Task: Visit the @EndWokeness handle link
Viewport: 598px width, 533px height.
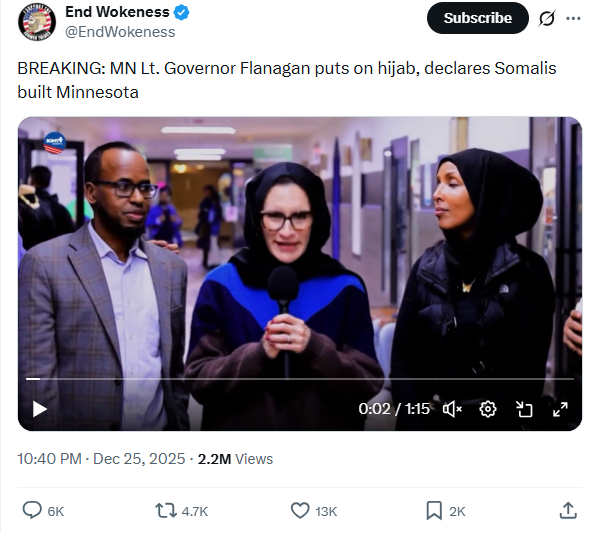Action: pyautogui.click(x=120, y=32)
